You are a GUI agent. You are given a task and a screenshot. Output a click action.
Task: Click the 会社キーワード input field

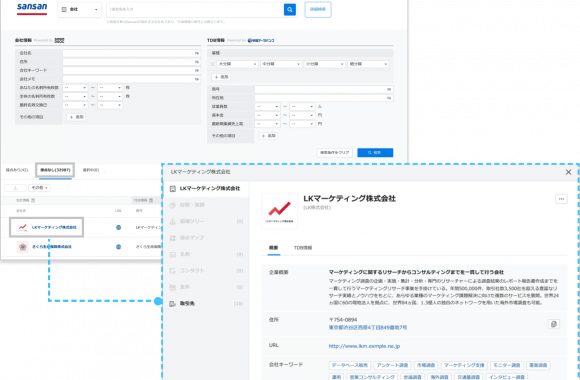[132, 70]
